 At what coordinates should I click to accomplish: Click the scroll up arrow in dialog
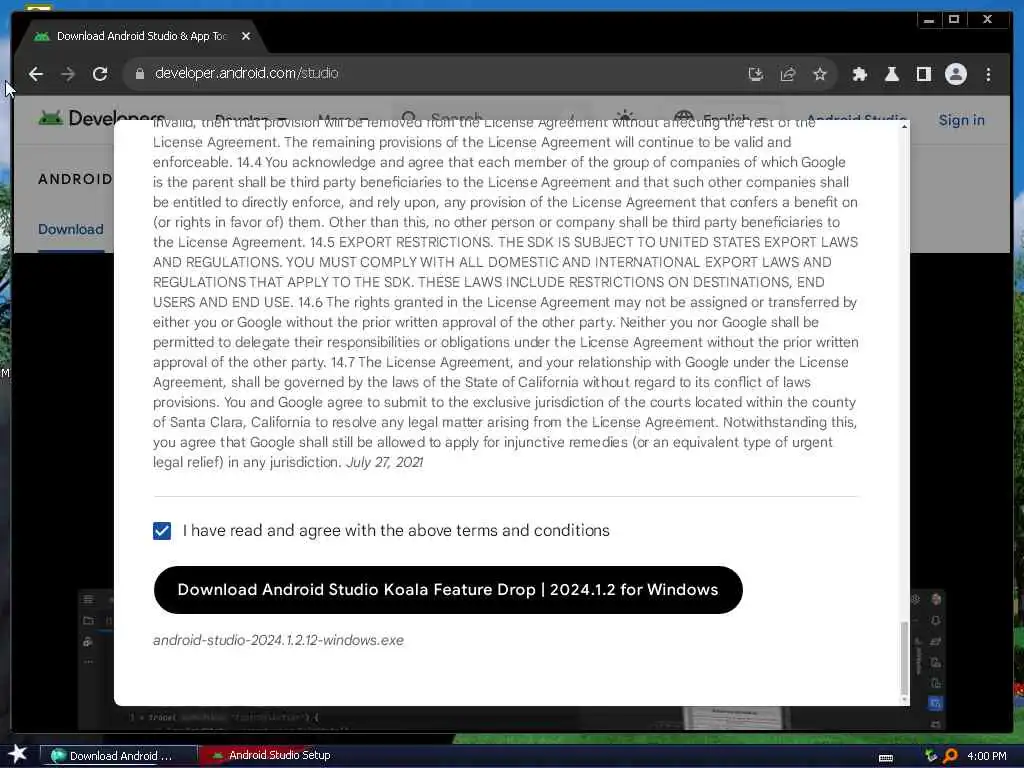[904, 126]
